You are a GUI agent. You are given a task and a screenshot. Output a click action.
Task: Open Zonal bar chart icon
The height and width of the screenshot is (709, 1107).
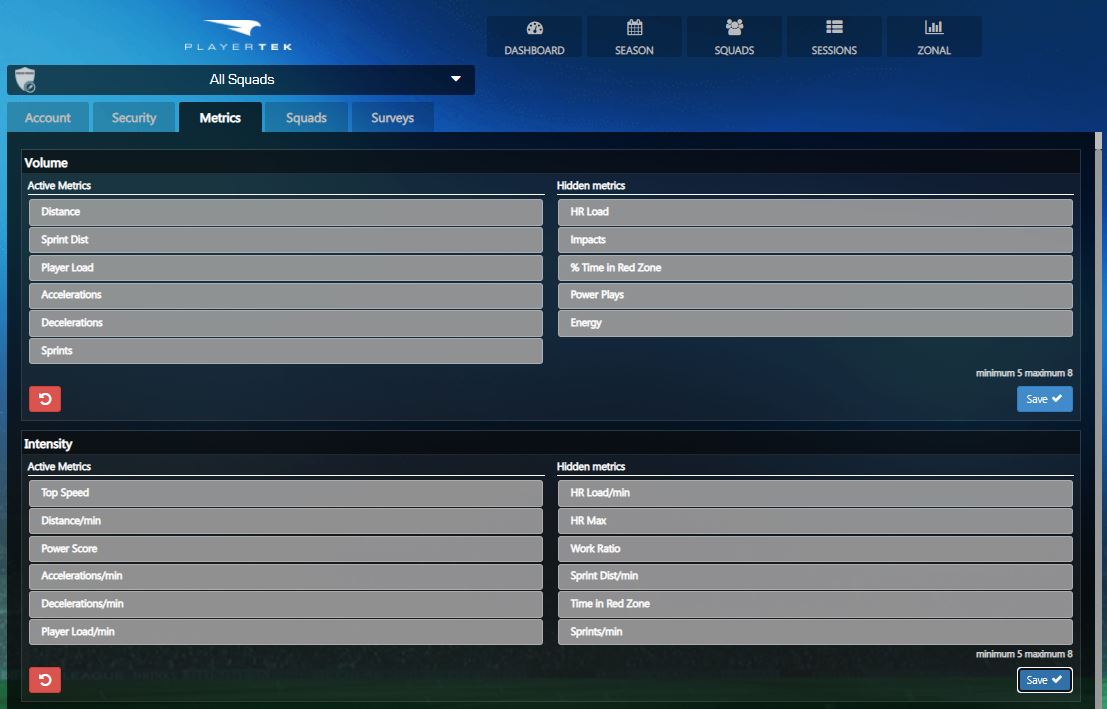934,27
